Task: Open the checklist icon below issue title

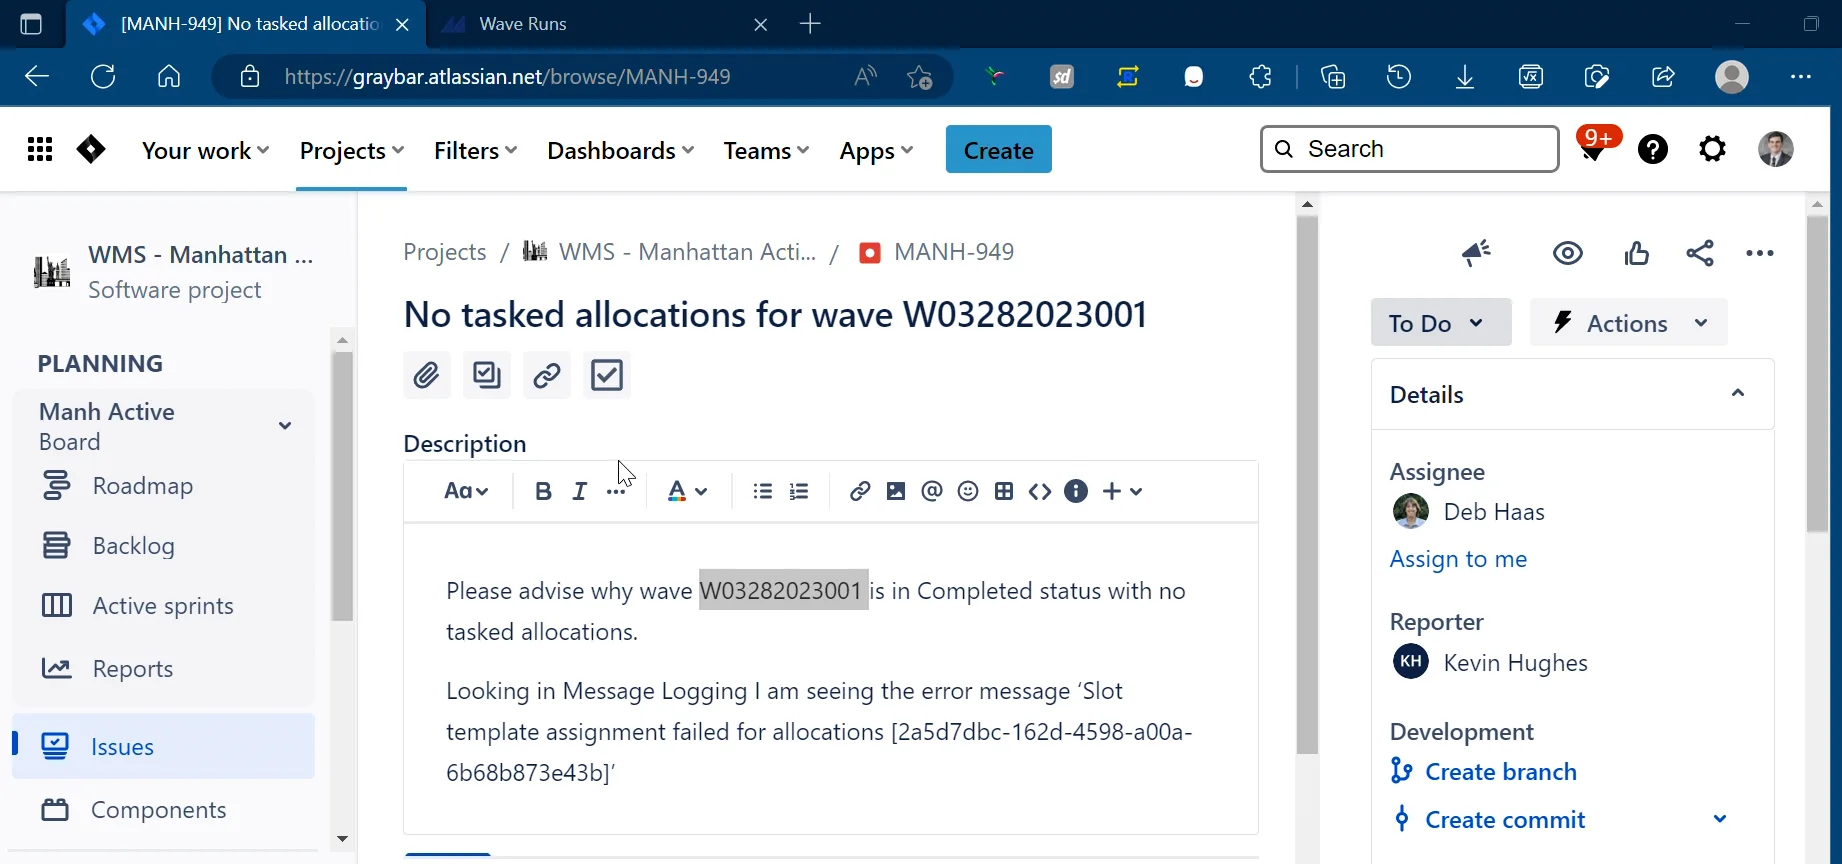Action: (607, 375)
